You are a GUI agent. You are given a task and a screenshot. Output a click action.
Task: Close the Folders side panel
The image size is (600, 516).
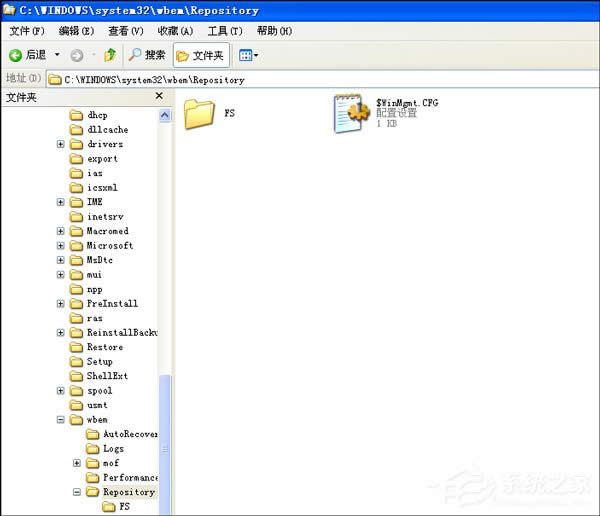tap(158, 96)
